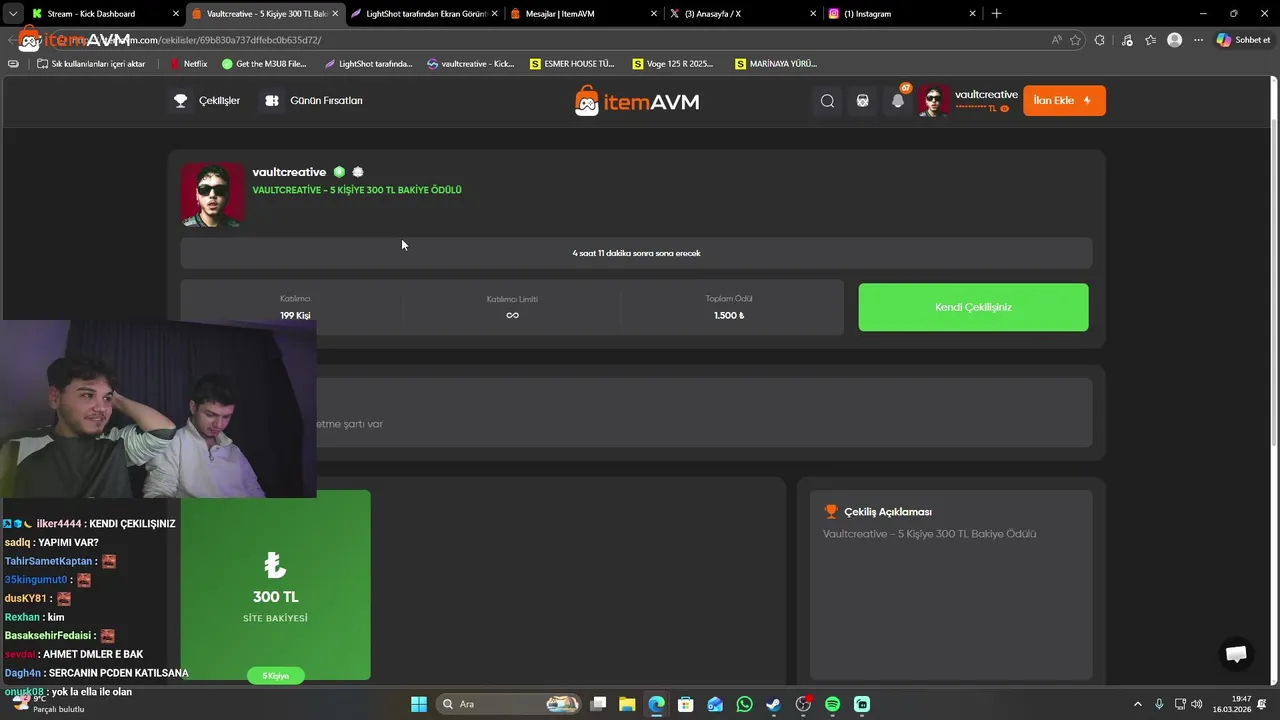Click green Kendi Çekilişiniz button
1280x720 pixels.
coord(973,307)
